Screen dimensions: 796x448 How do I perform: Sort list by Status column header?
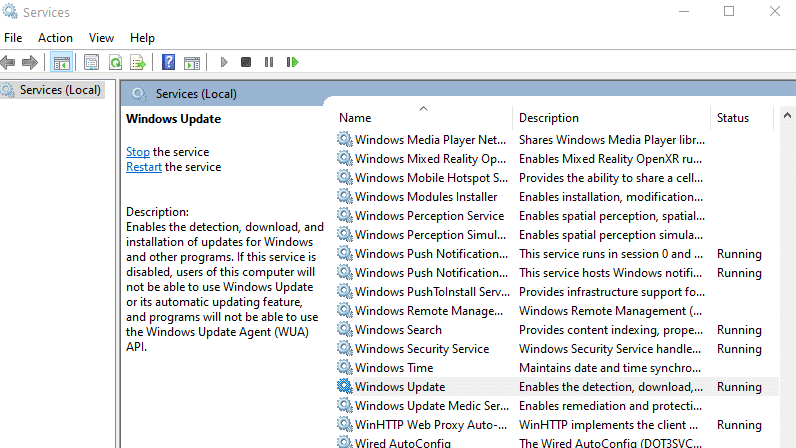coord(732,118)
